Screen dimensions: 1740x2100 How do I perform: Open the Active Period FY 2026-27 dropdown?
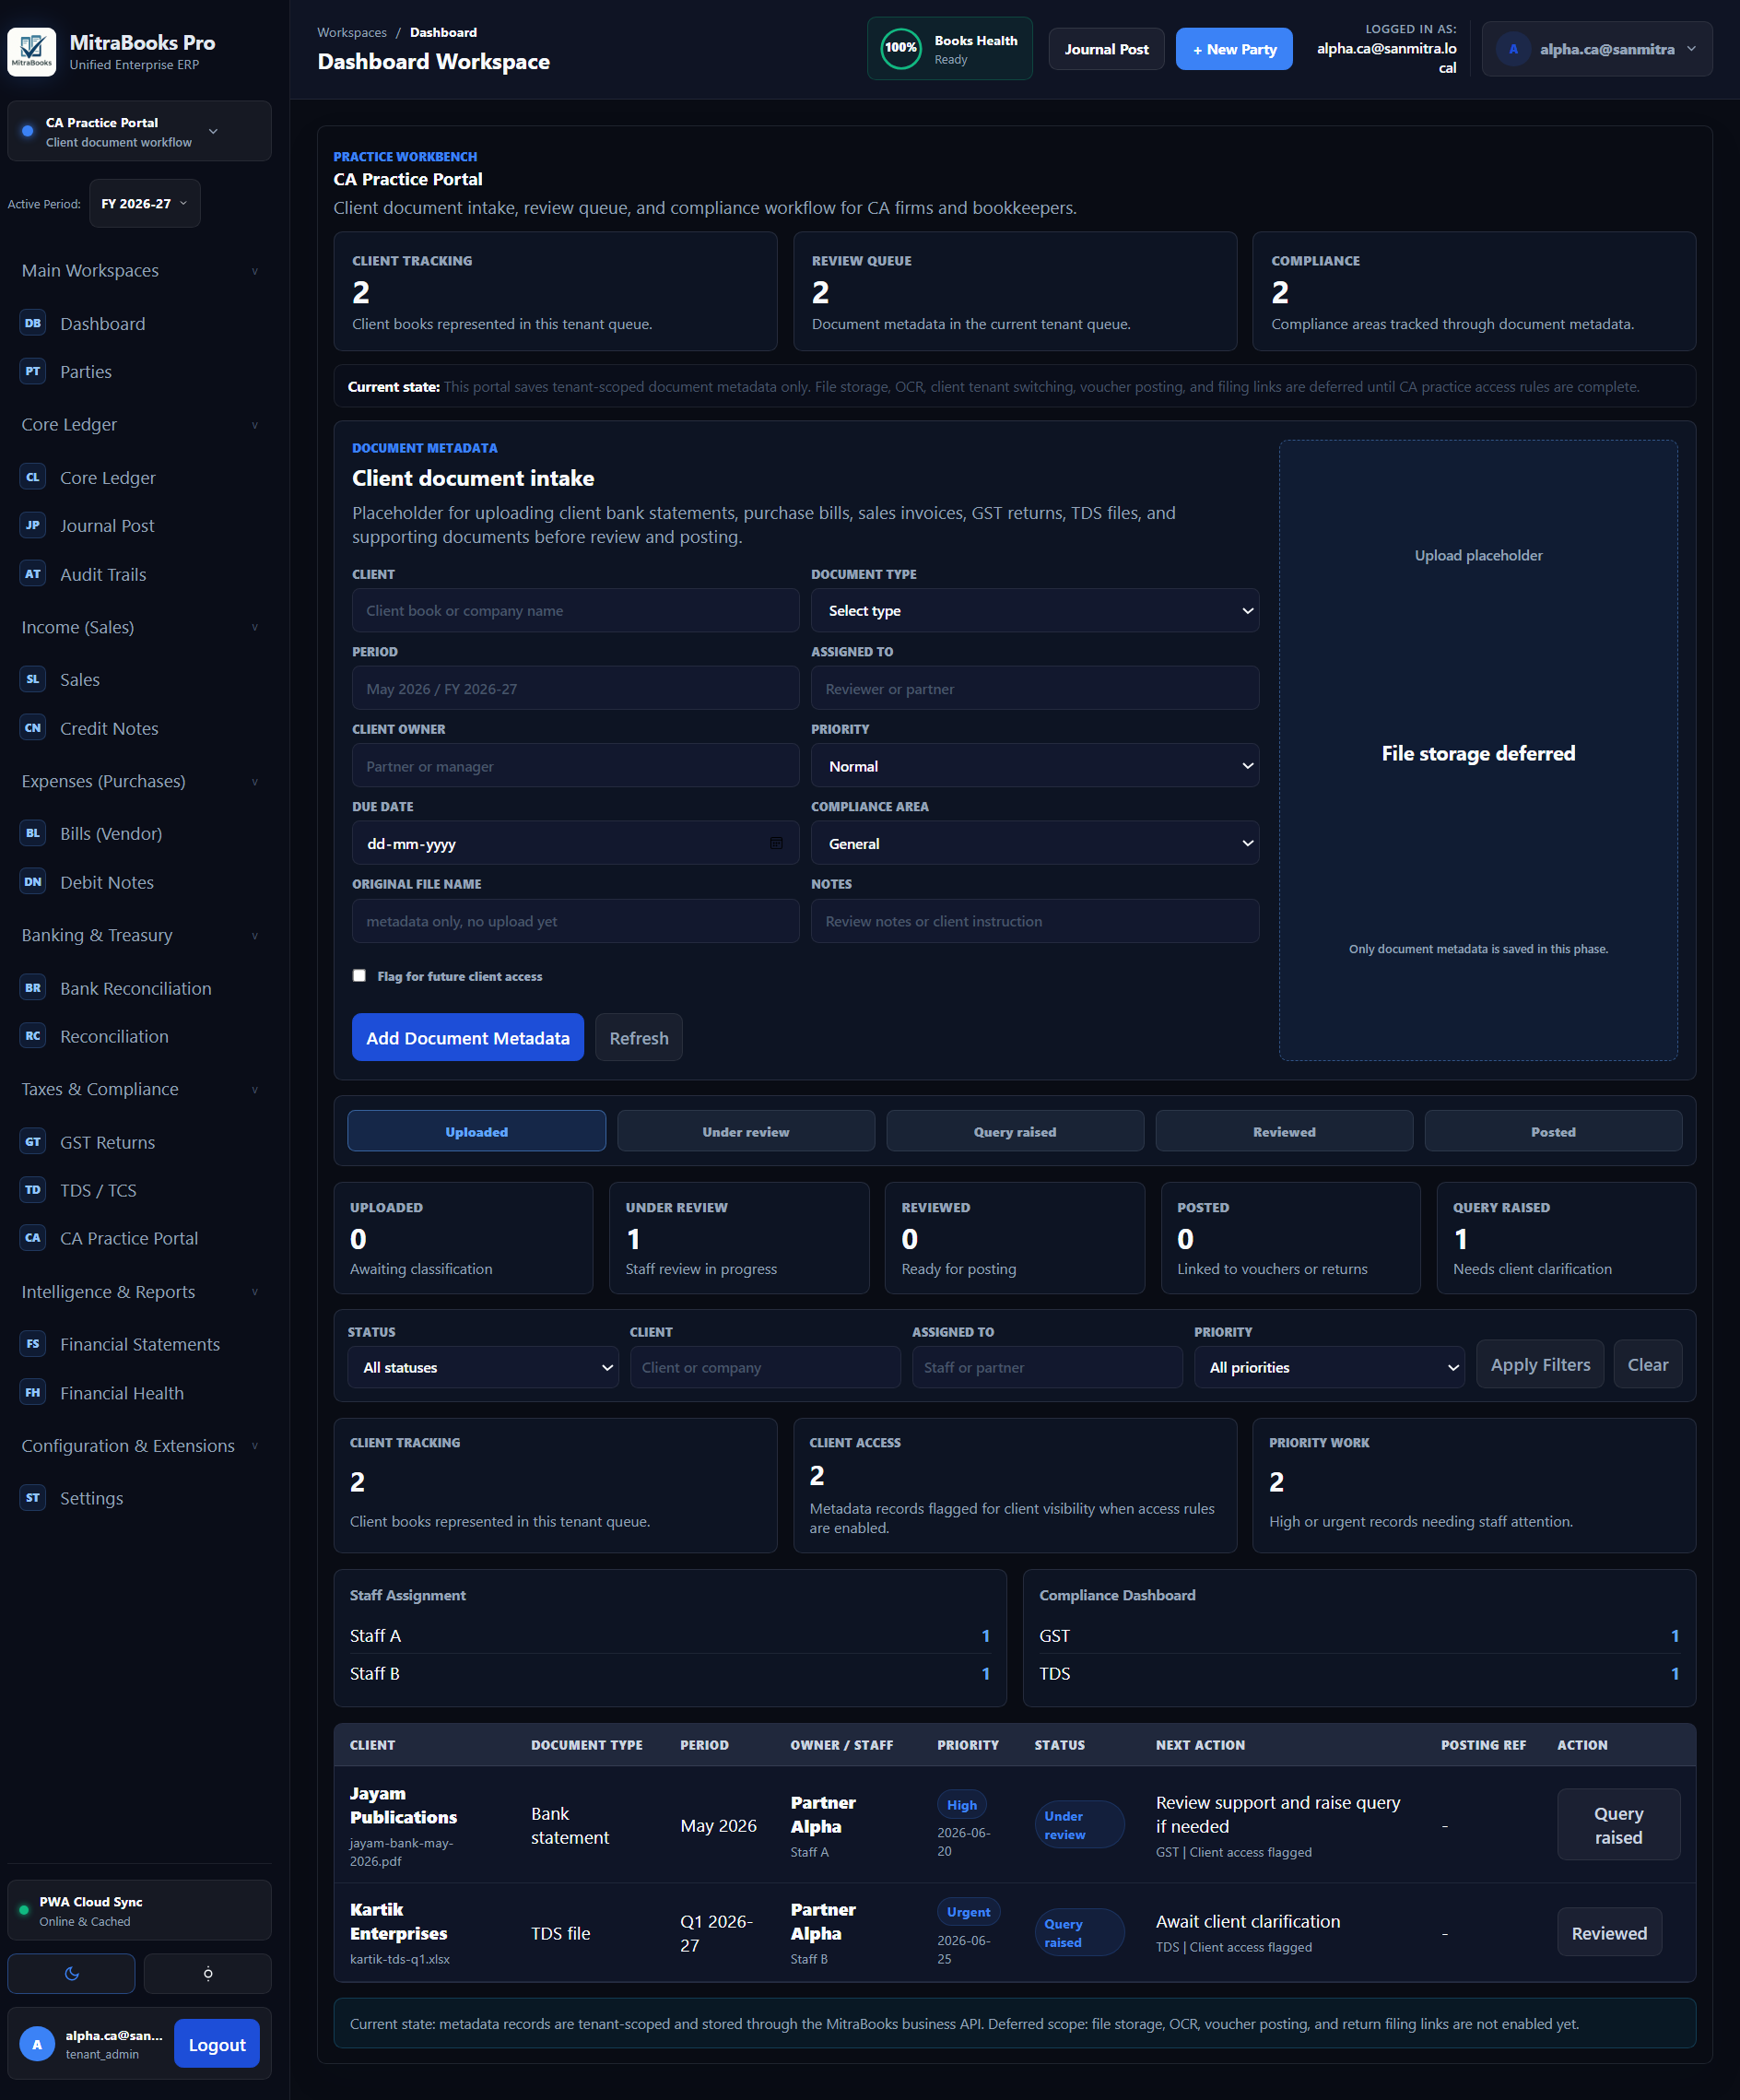click(145, 203)
